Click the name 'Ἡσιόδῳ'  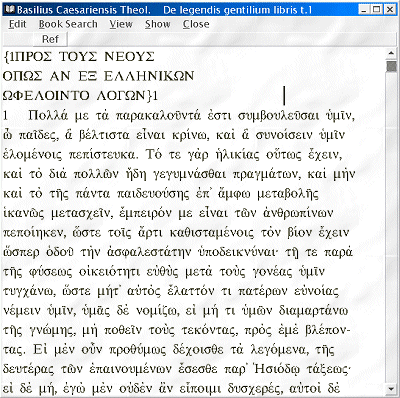click(277, 370)
